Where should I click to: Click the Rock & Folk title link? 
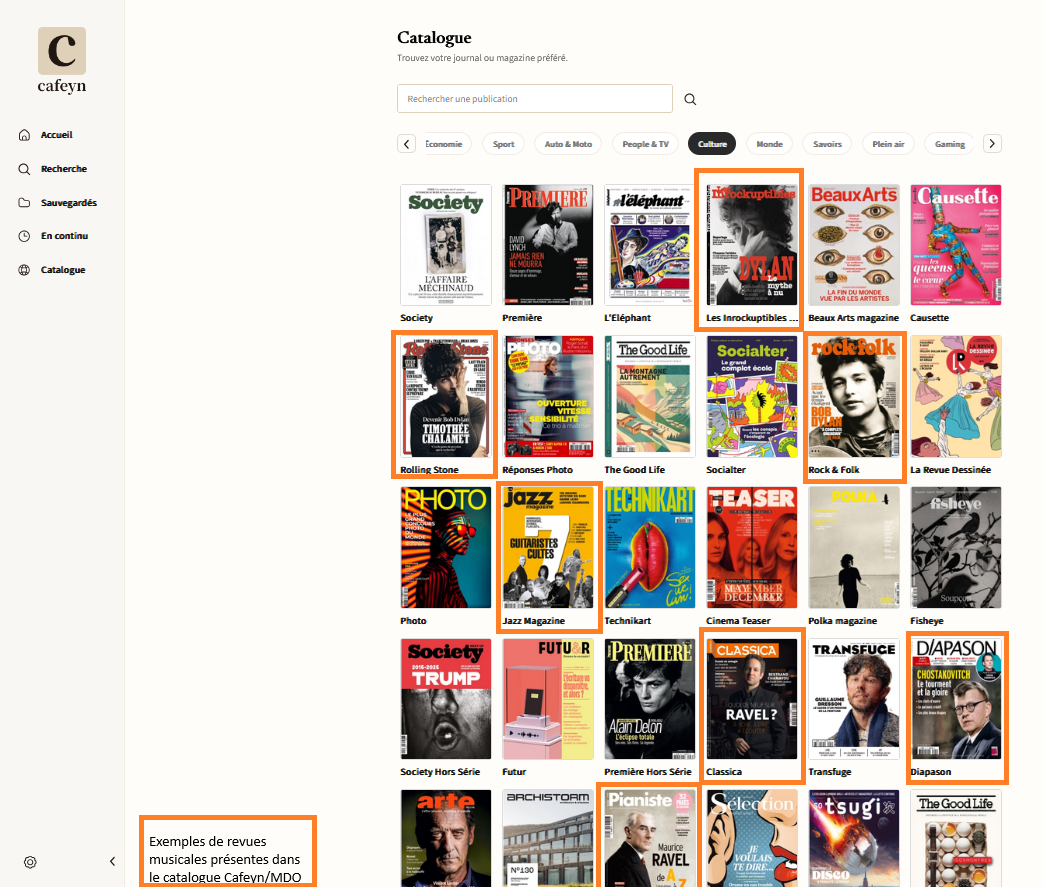(834, 469)
